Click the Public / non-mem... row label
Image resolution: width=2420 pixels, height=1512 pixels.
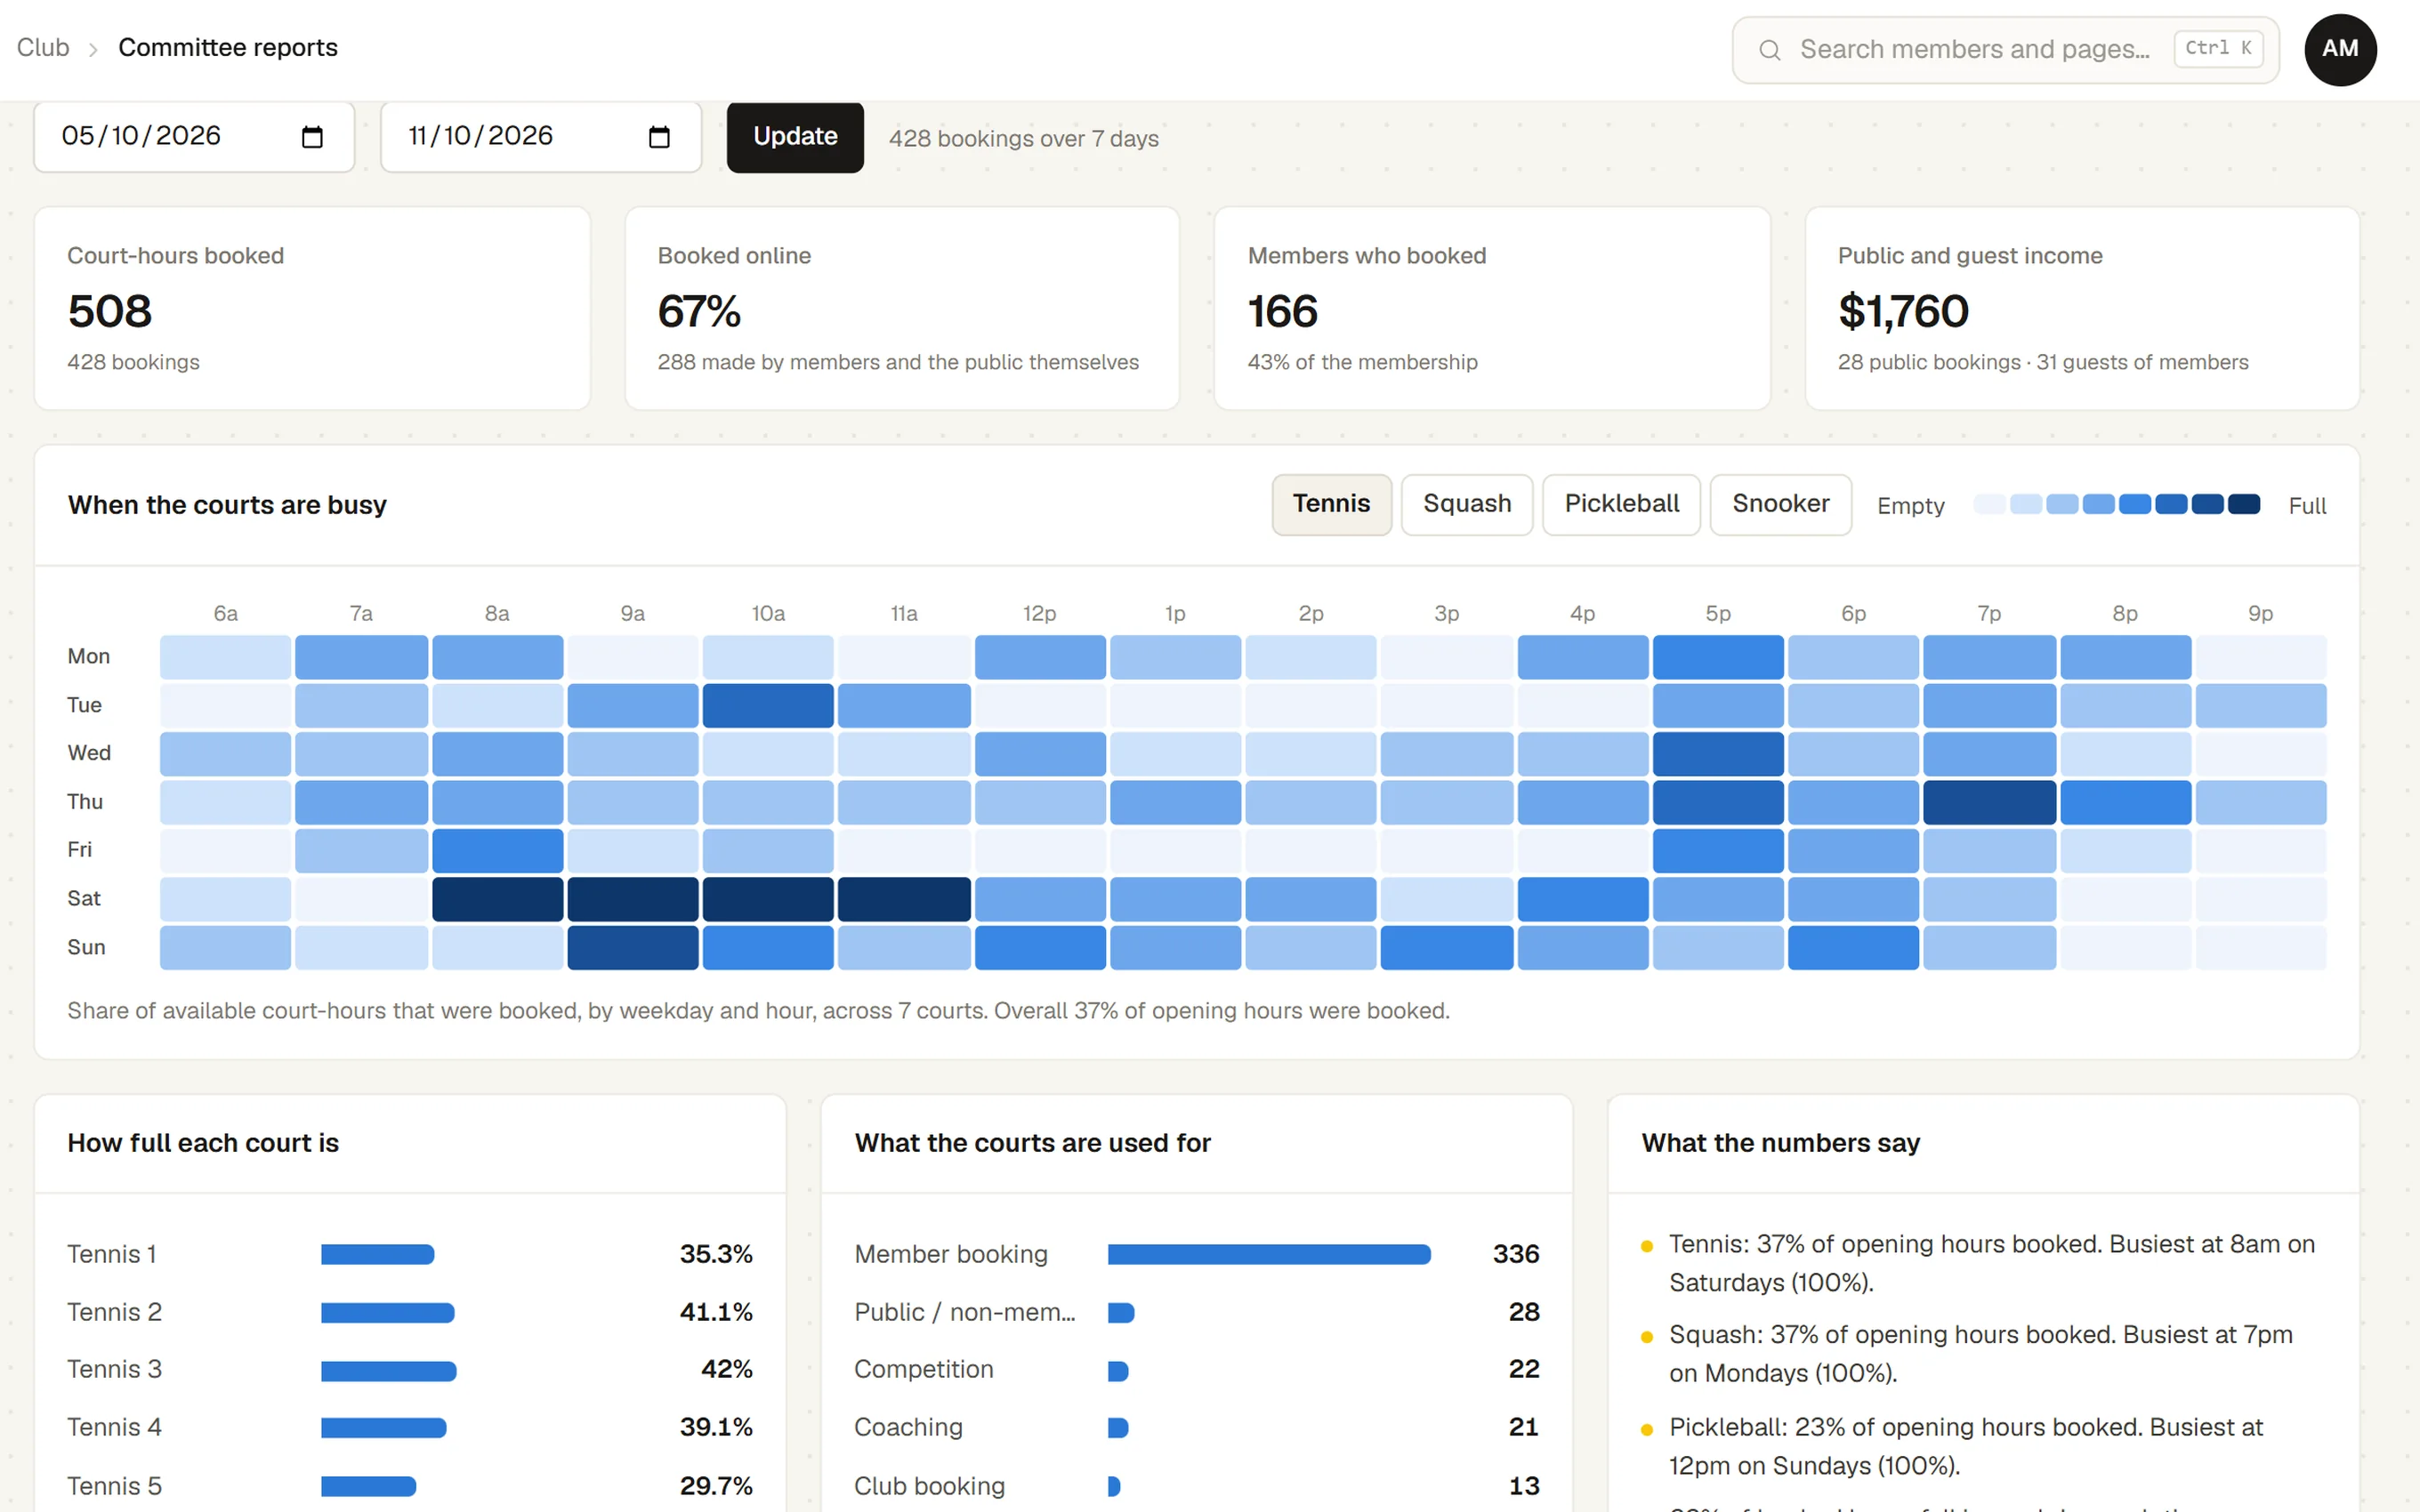[x=965, y=1312]
